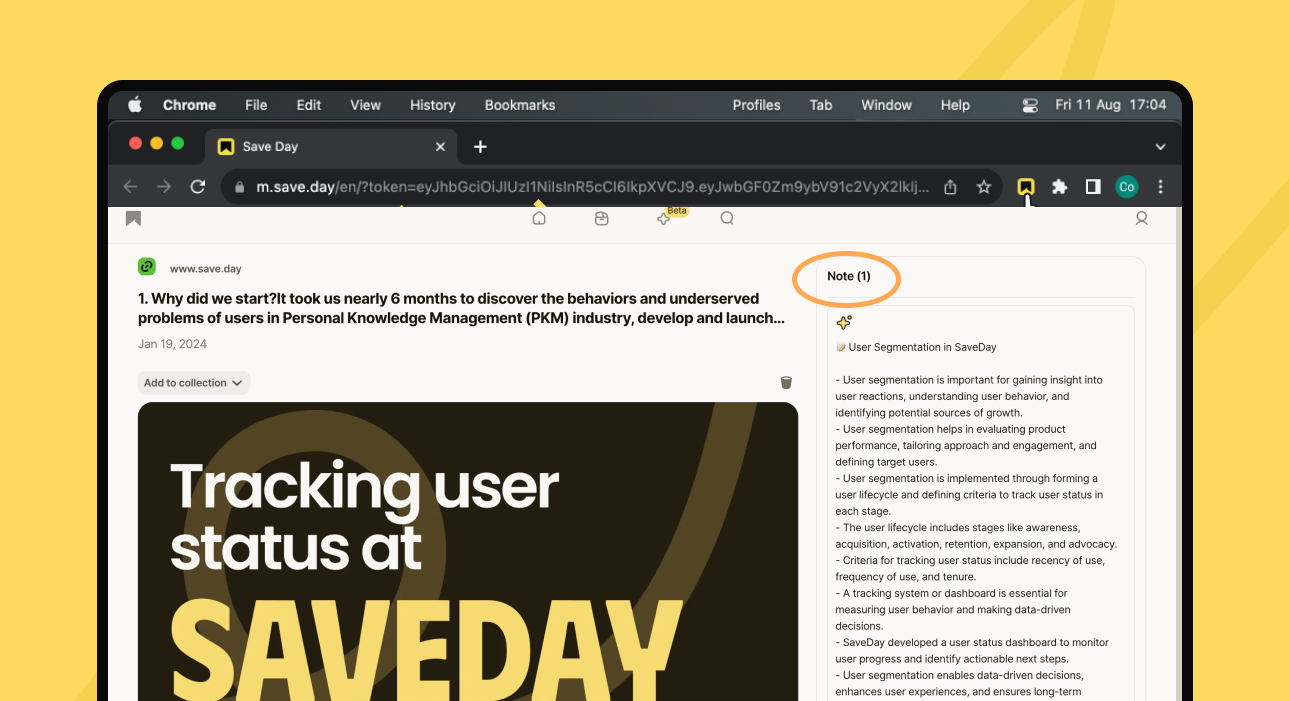Bookmark this page with star icon
This screenshot has width=1289, height=701.
tap(983, 187)
